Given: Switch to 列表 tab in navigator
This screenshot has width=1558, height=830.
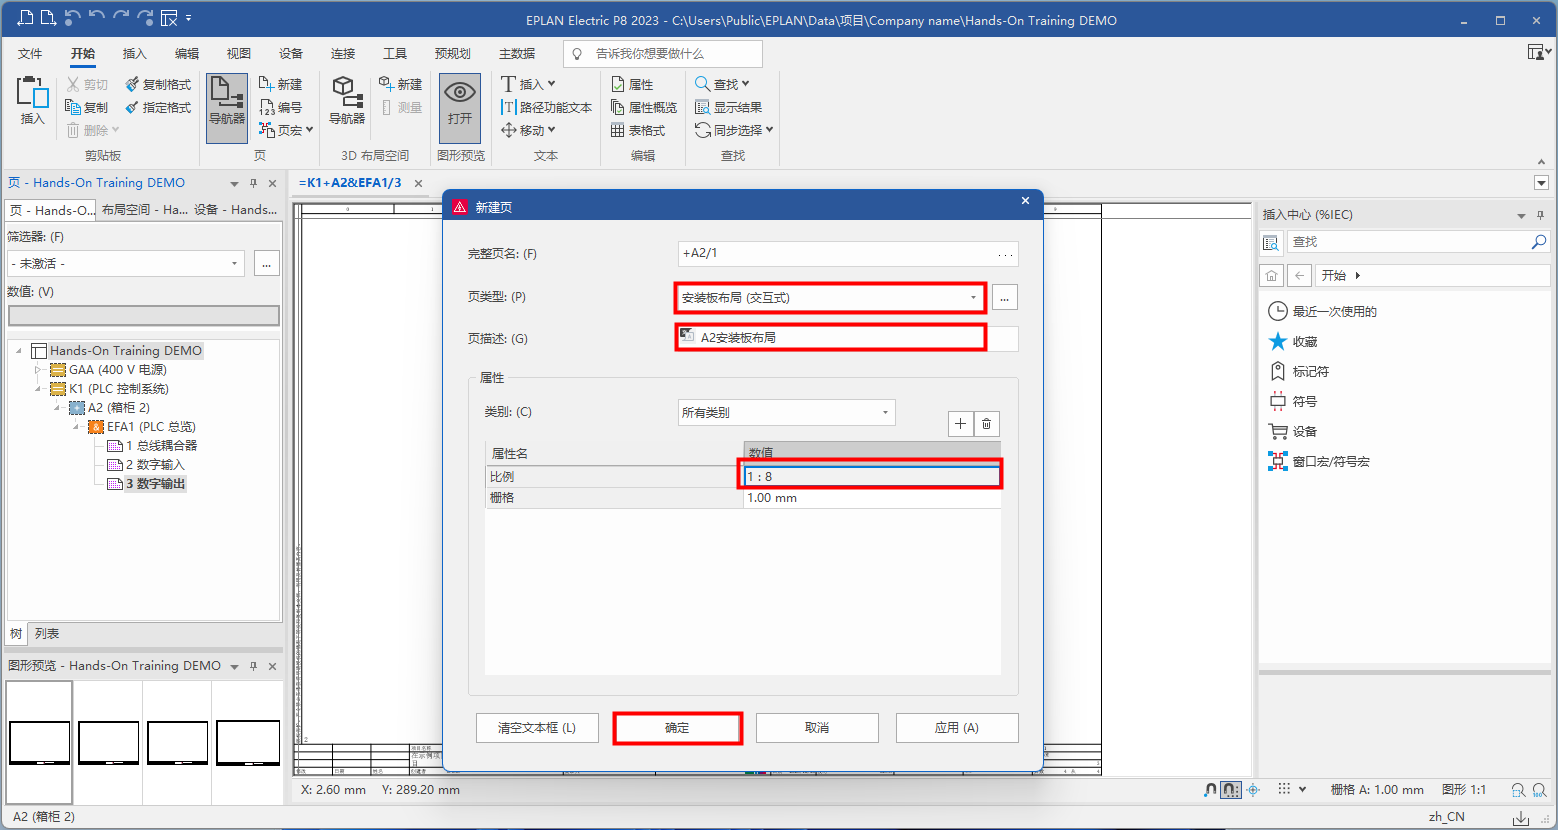Looking at the screenshot, I should click(x=47, y=634).
